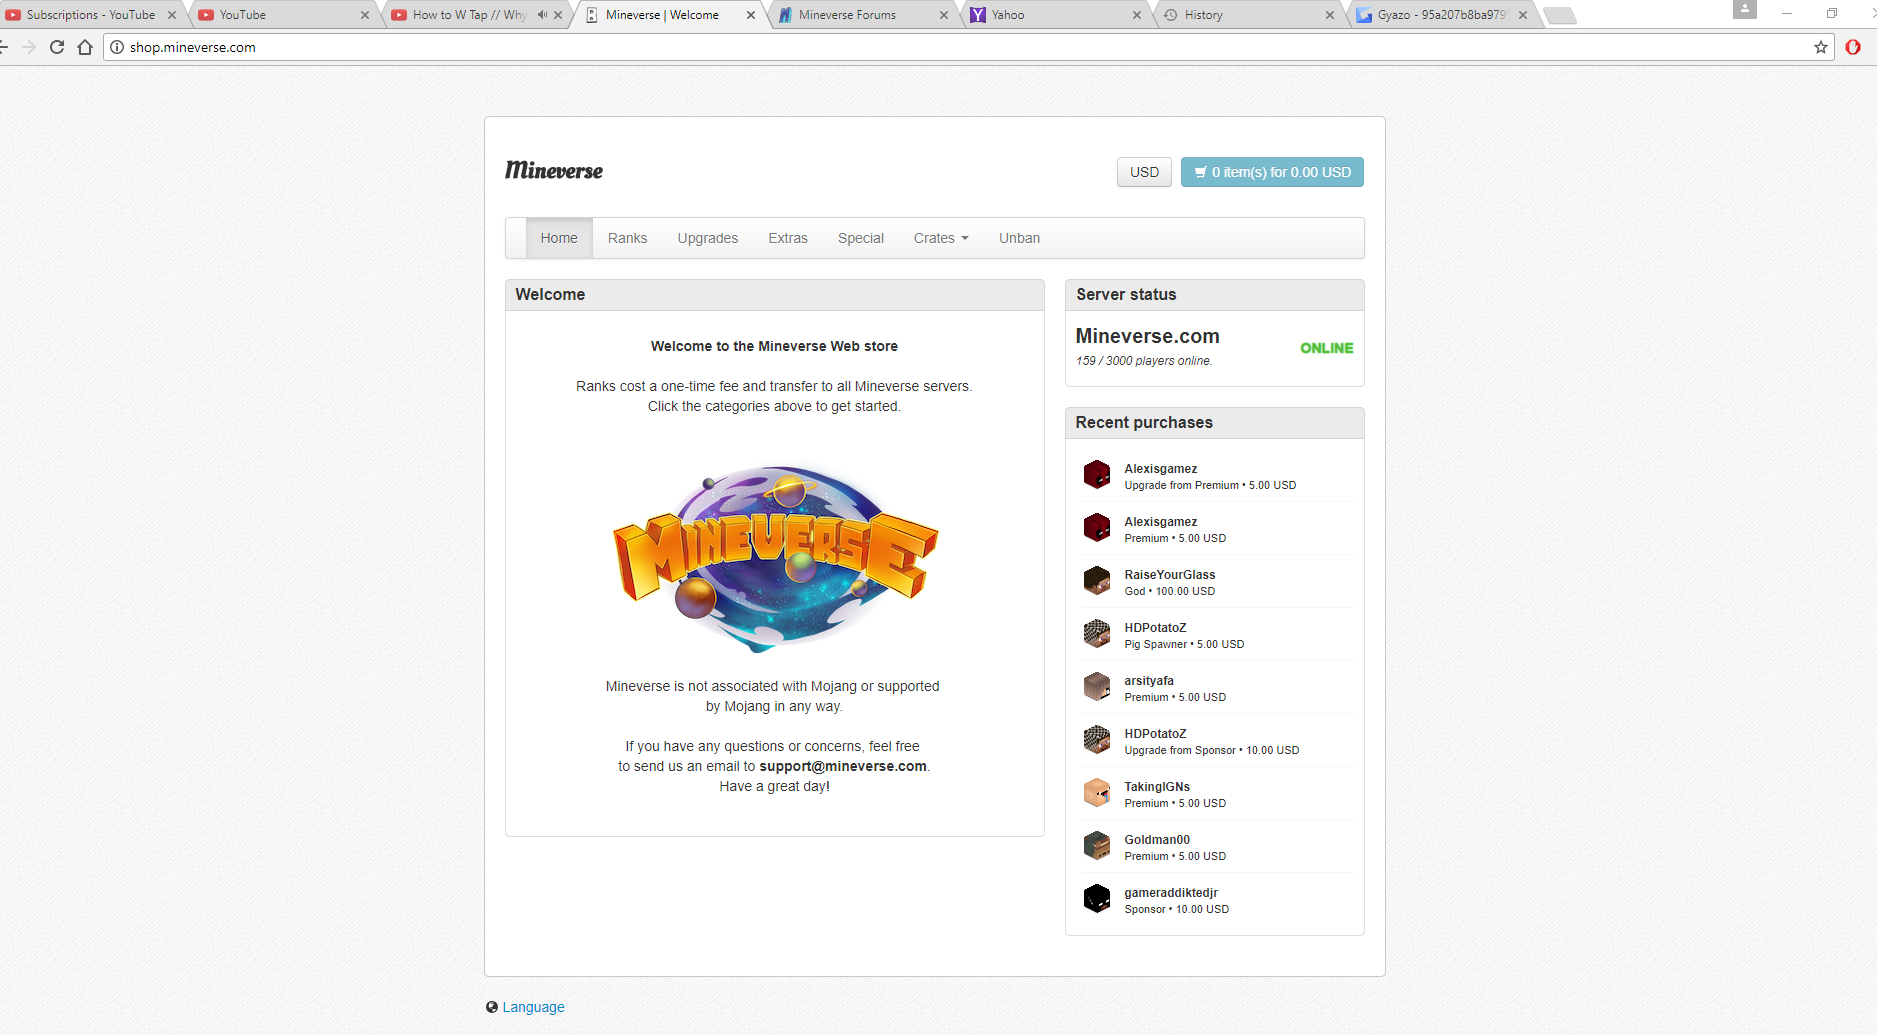Open Alexisgamez avatar for Upgrade from Premium

[1097, 475]
